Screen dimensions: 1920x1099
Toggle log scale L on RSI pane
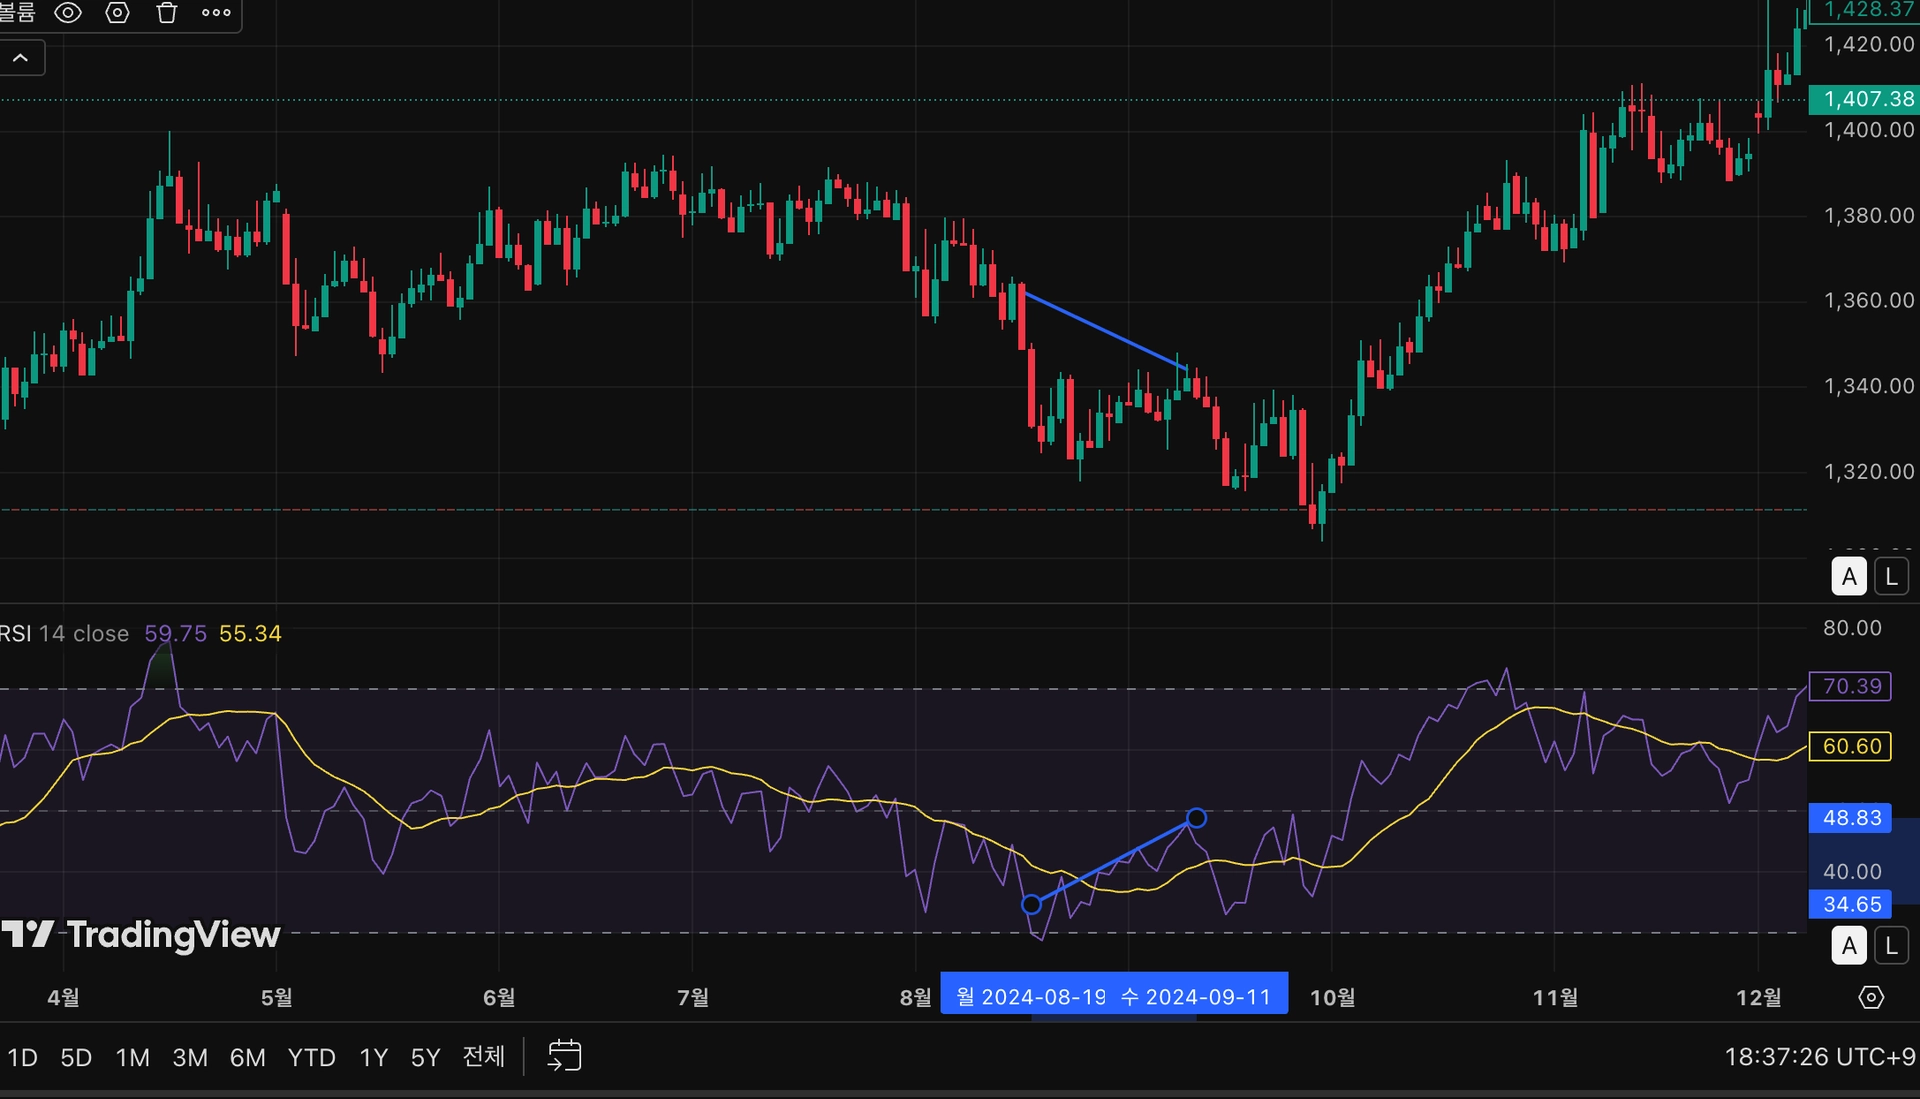click(1890, 945)
